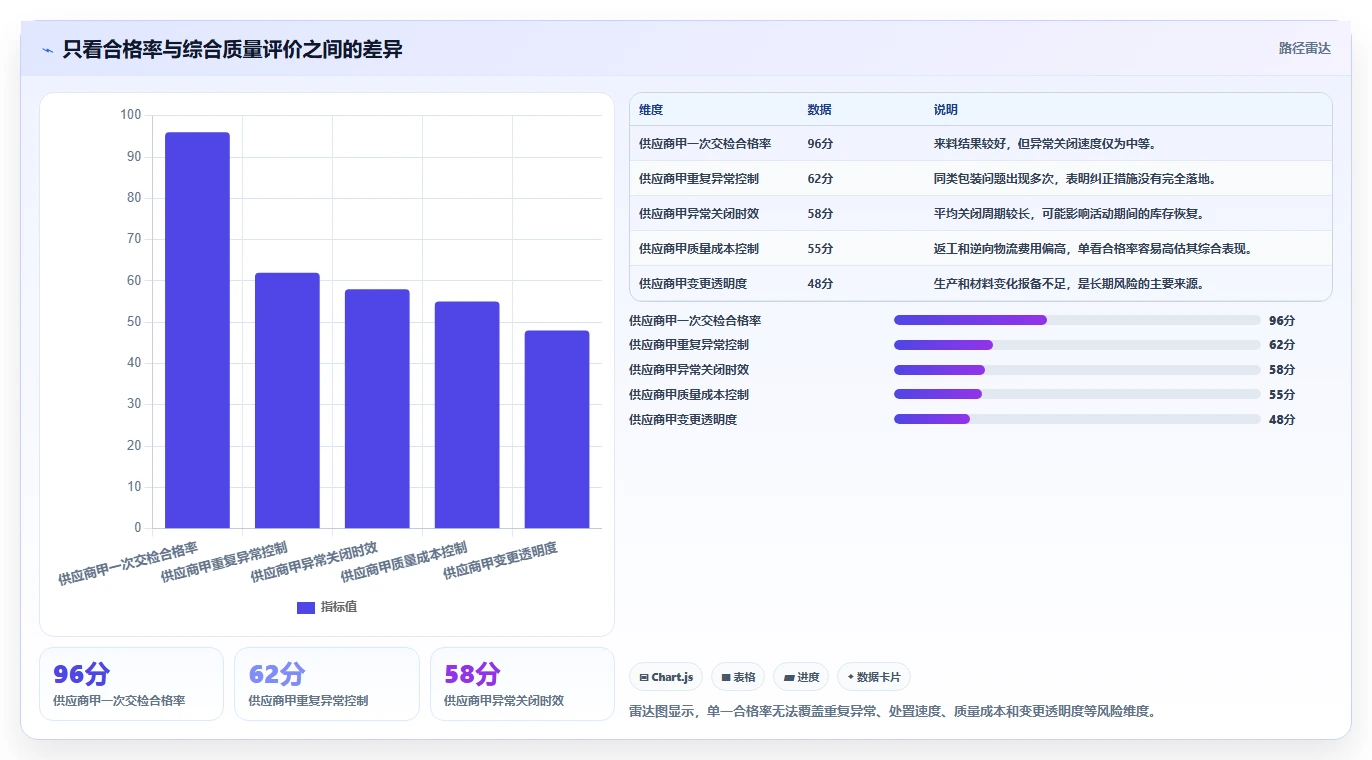Select table row 供应商甲质量成本控制
The height and width of the screenshot is (760, 1372).
981,248
